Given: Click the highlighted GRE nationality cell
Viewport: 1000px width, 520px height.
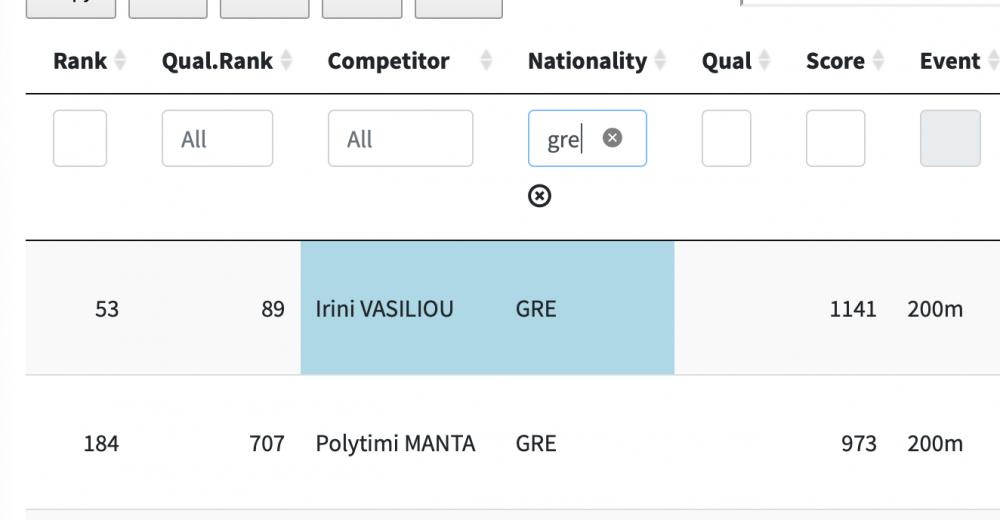Looking at the screenshot, I should coord(537,309).
